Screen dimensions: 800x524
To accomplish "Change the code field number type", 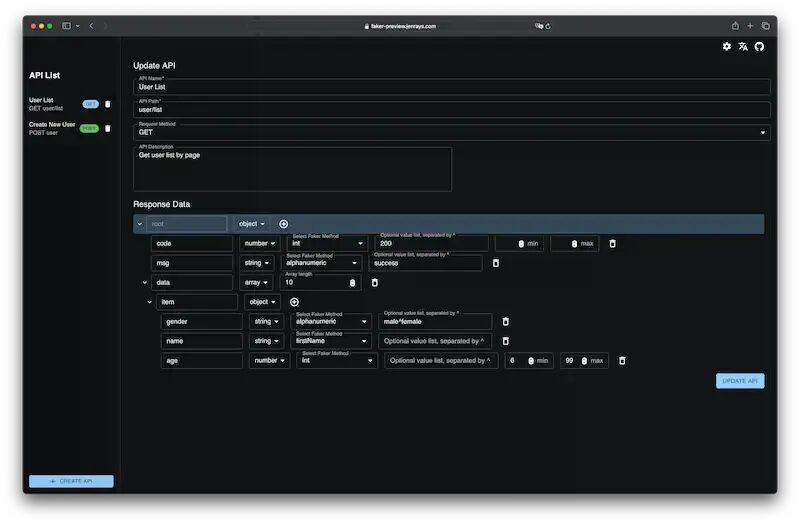I will click(x=260, y=243).
